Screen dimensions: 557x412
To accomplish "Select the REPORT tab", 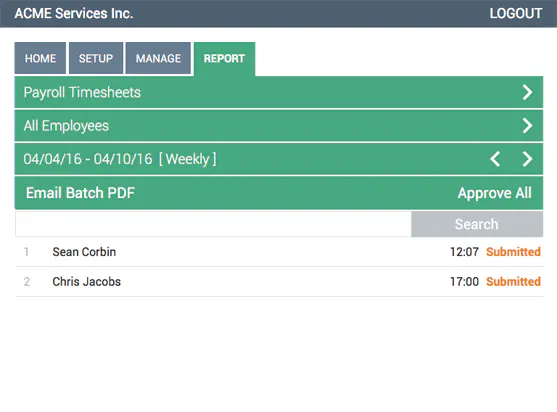I will tap(224, 59).
